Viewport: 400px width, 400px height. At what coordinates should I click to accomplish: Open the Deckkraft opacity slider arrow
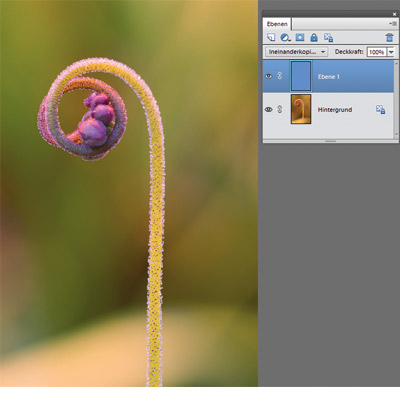click(x=391, y=52)
